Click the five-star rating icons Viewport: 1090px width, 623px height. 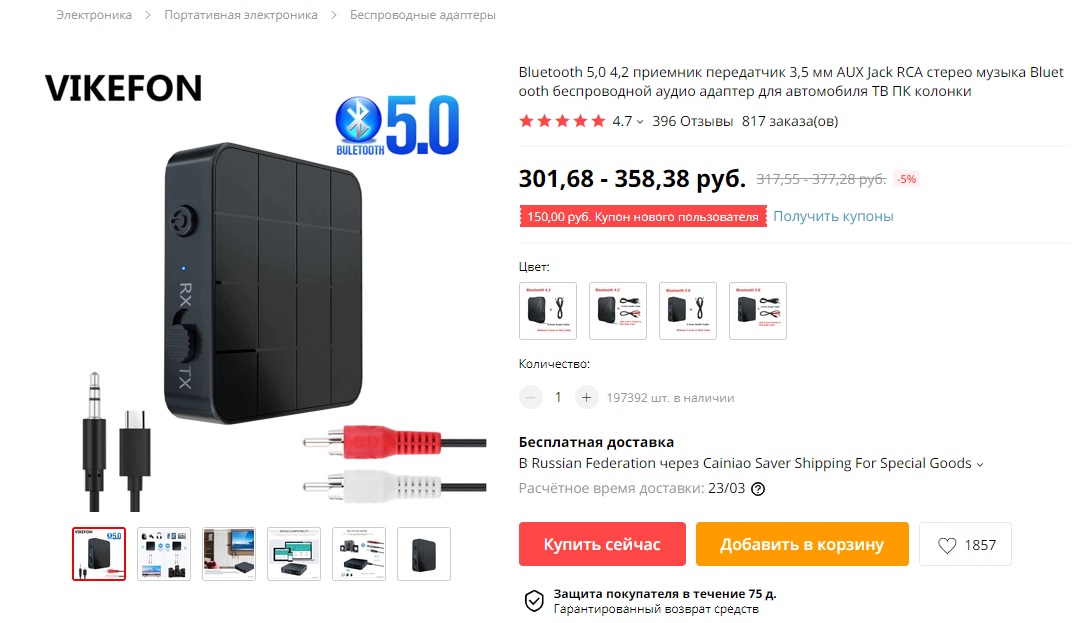pyautogui.click(x=562, y=122)
